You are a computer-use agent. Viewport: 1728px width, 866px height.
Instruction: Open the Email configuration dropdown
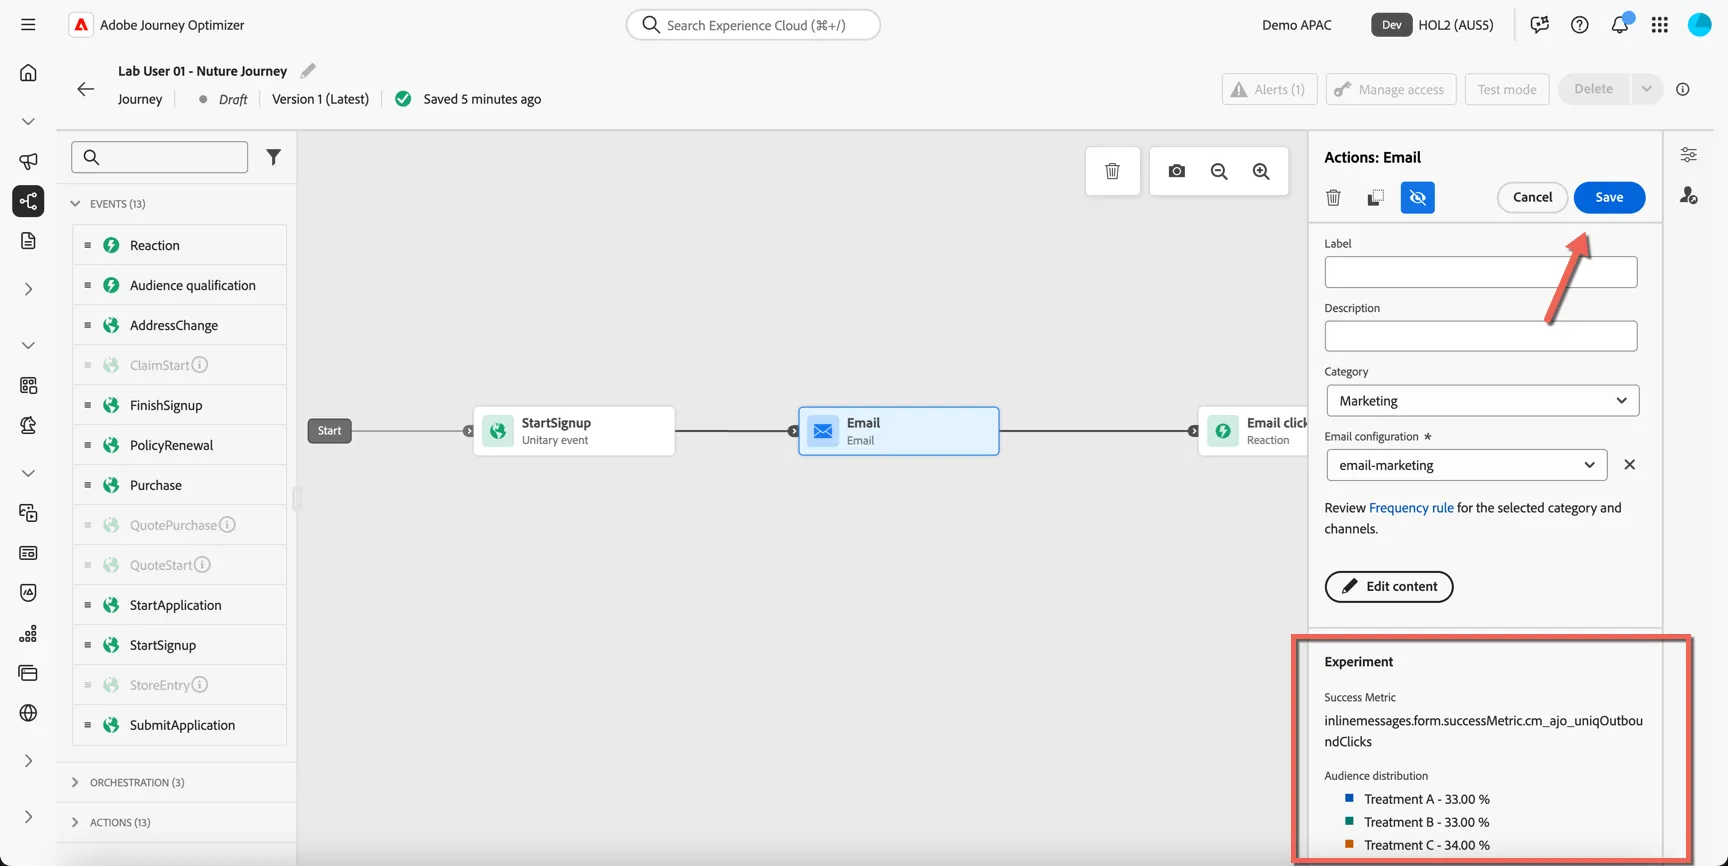point(1466,465)
